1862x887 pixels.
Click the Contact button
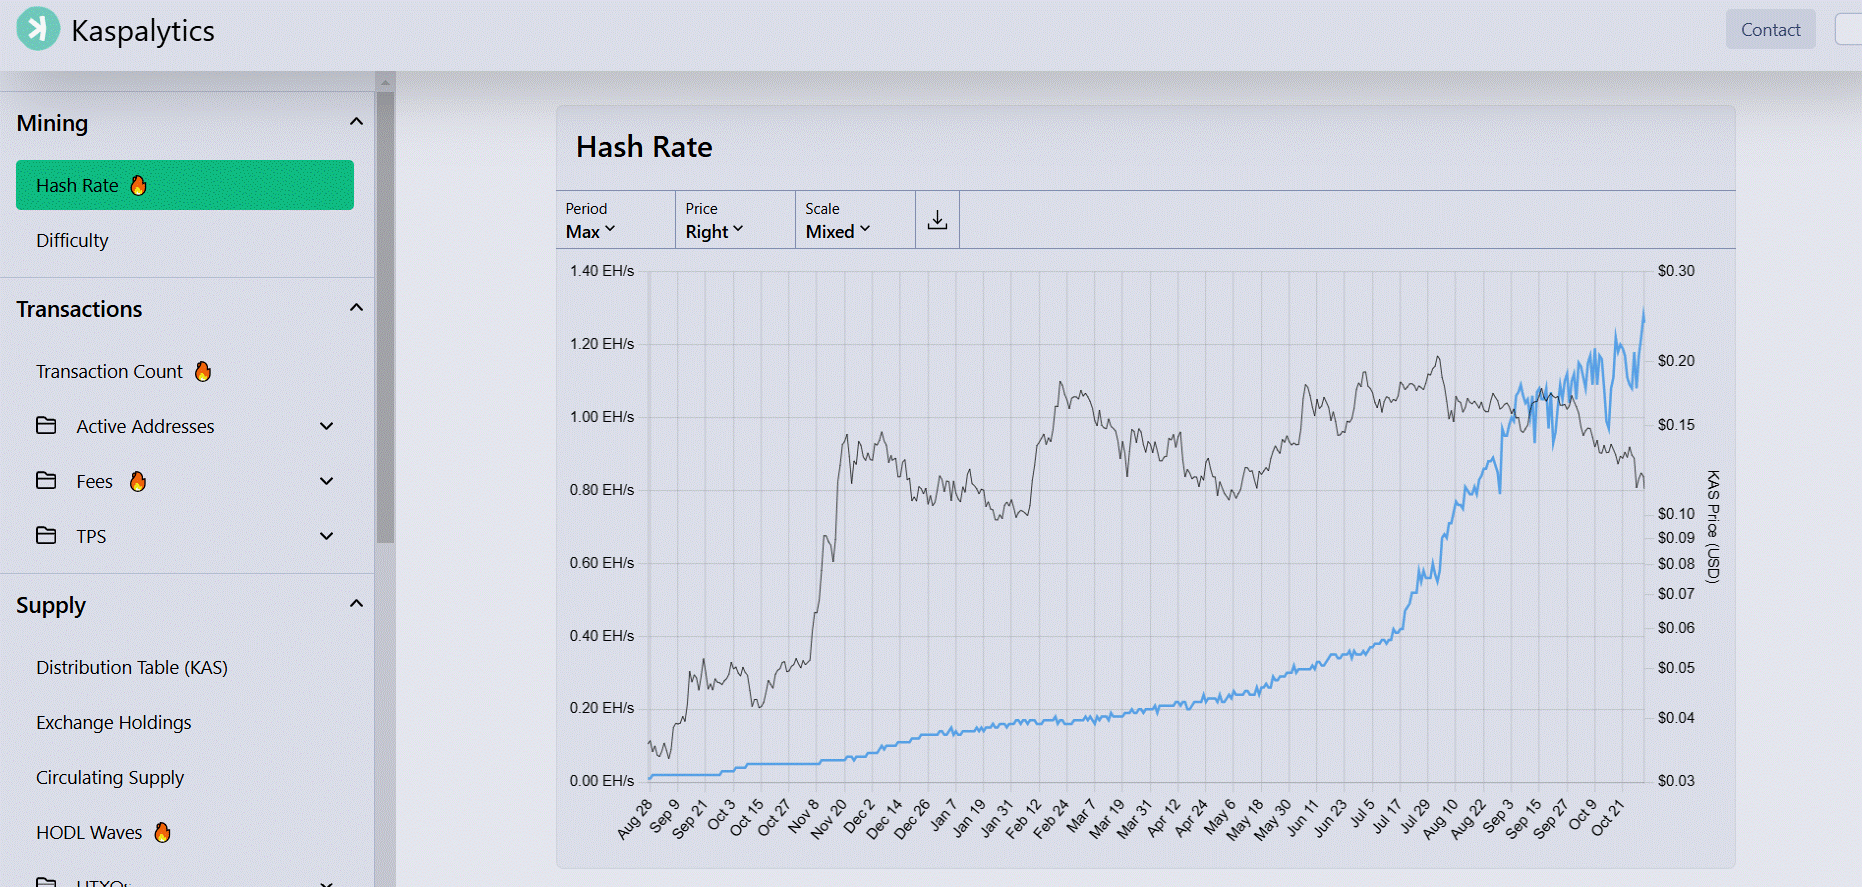1770,30
